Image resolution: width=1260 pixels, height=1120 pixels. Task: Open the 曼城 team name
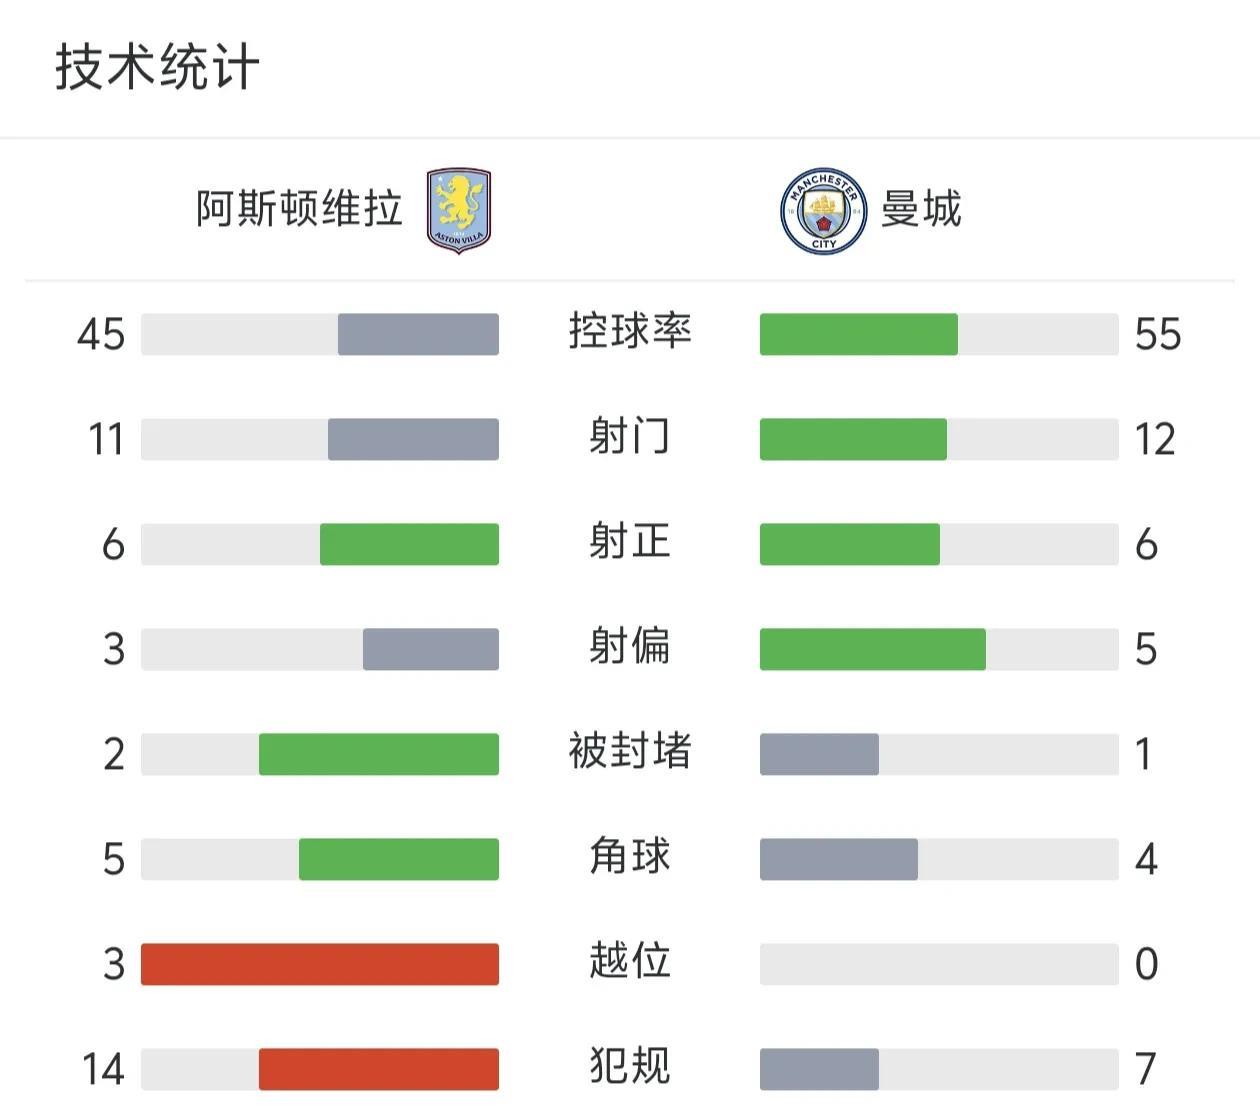click(x=921, y=209)
